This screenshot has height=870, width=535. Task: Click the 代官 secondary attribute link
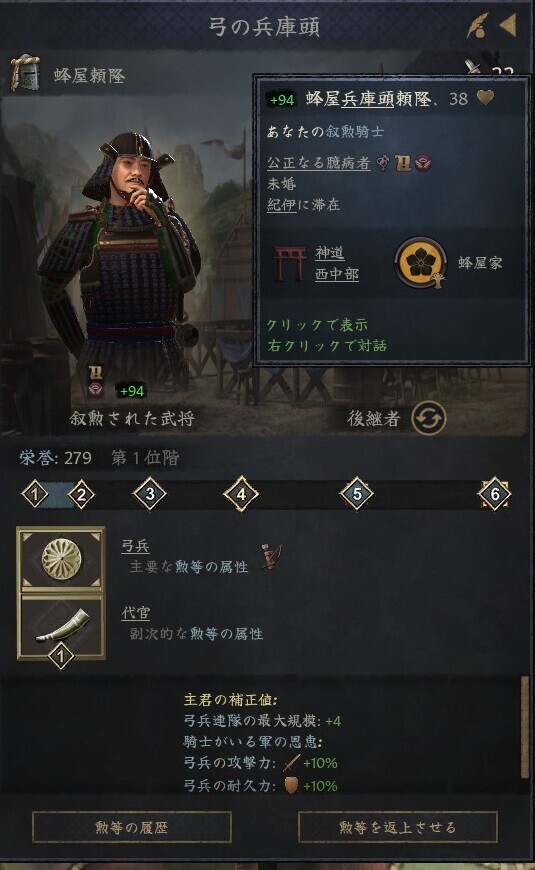pyautogui.click(x=135, y=613)
